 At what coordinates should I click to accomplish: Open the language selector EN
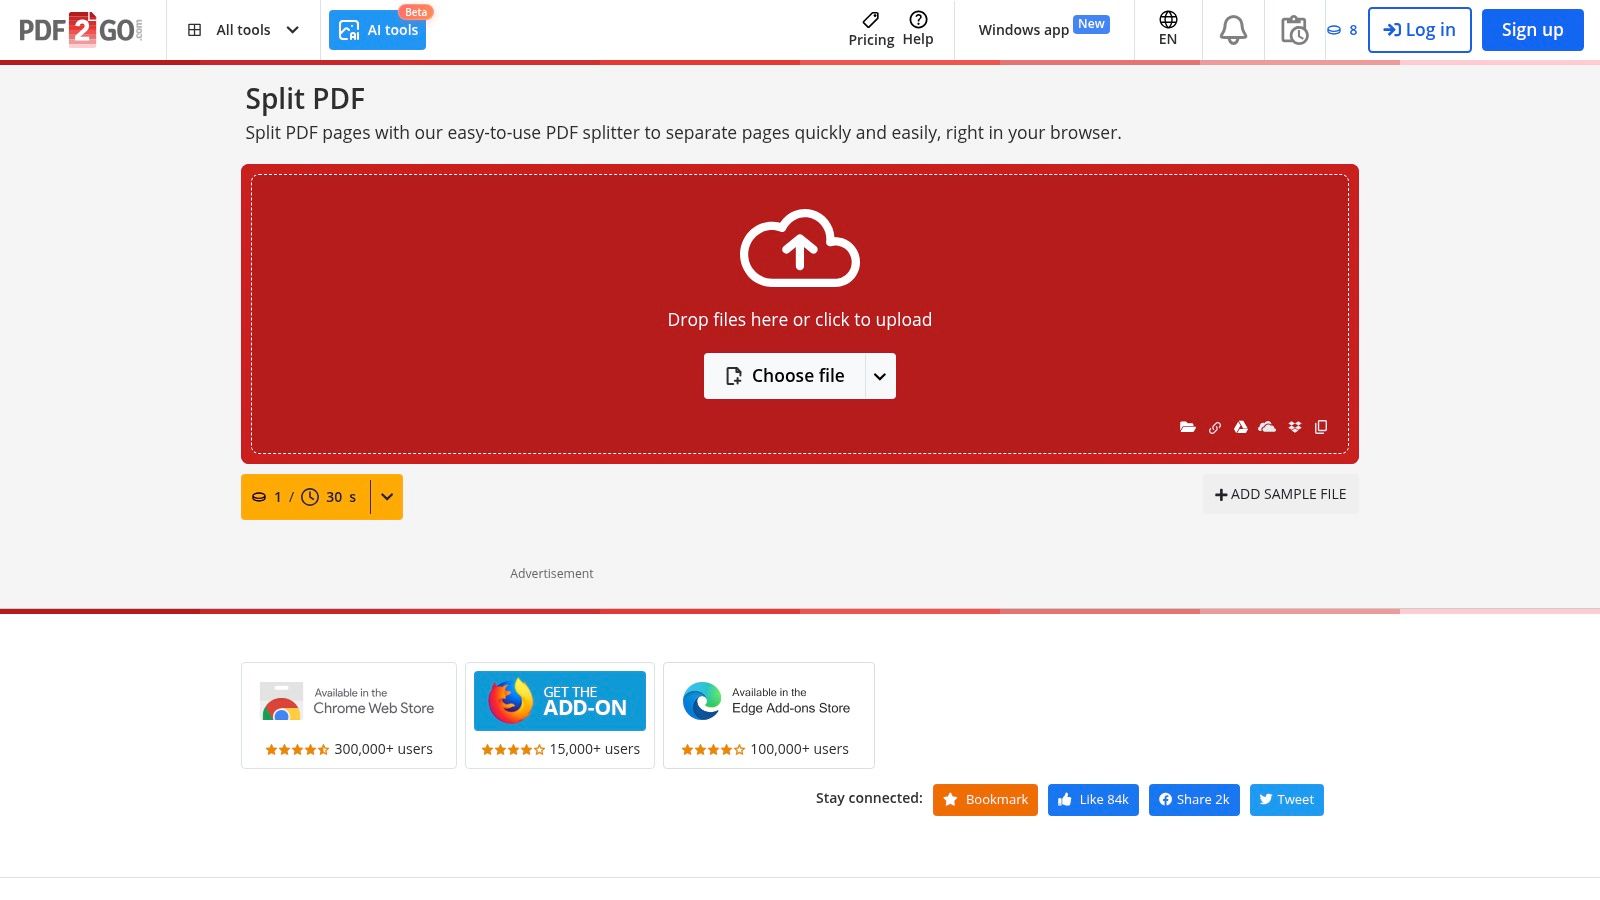1167,29
